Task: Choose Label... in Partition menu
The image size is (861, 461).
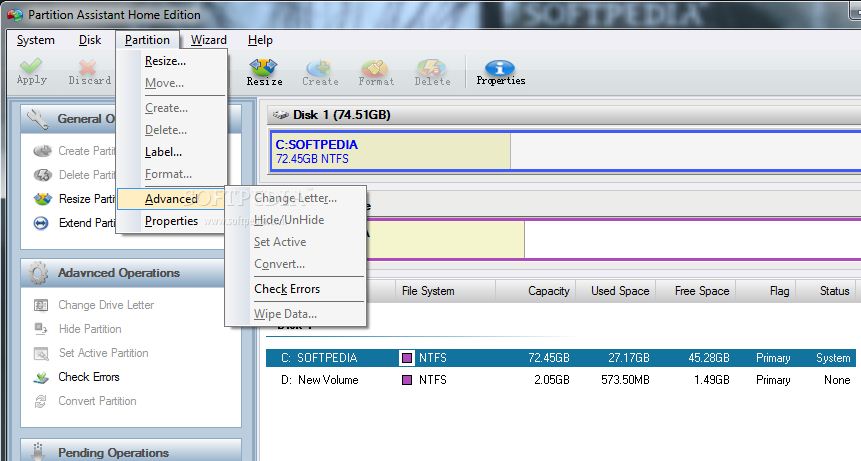Action: click(x=172, y=152)
